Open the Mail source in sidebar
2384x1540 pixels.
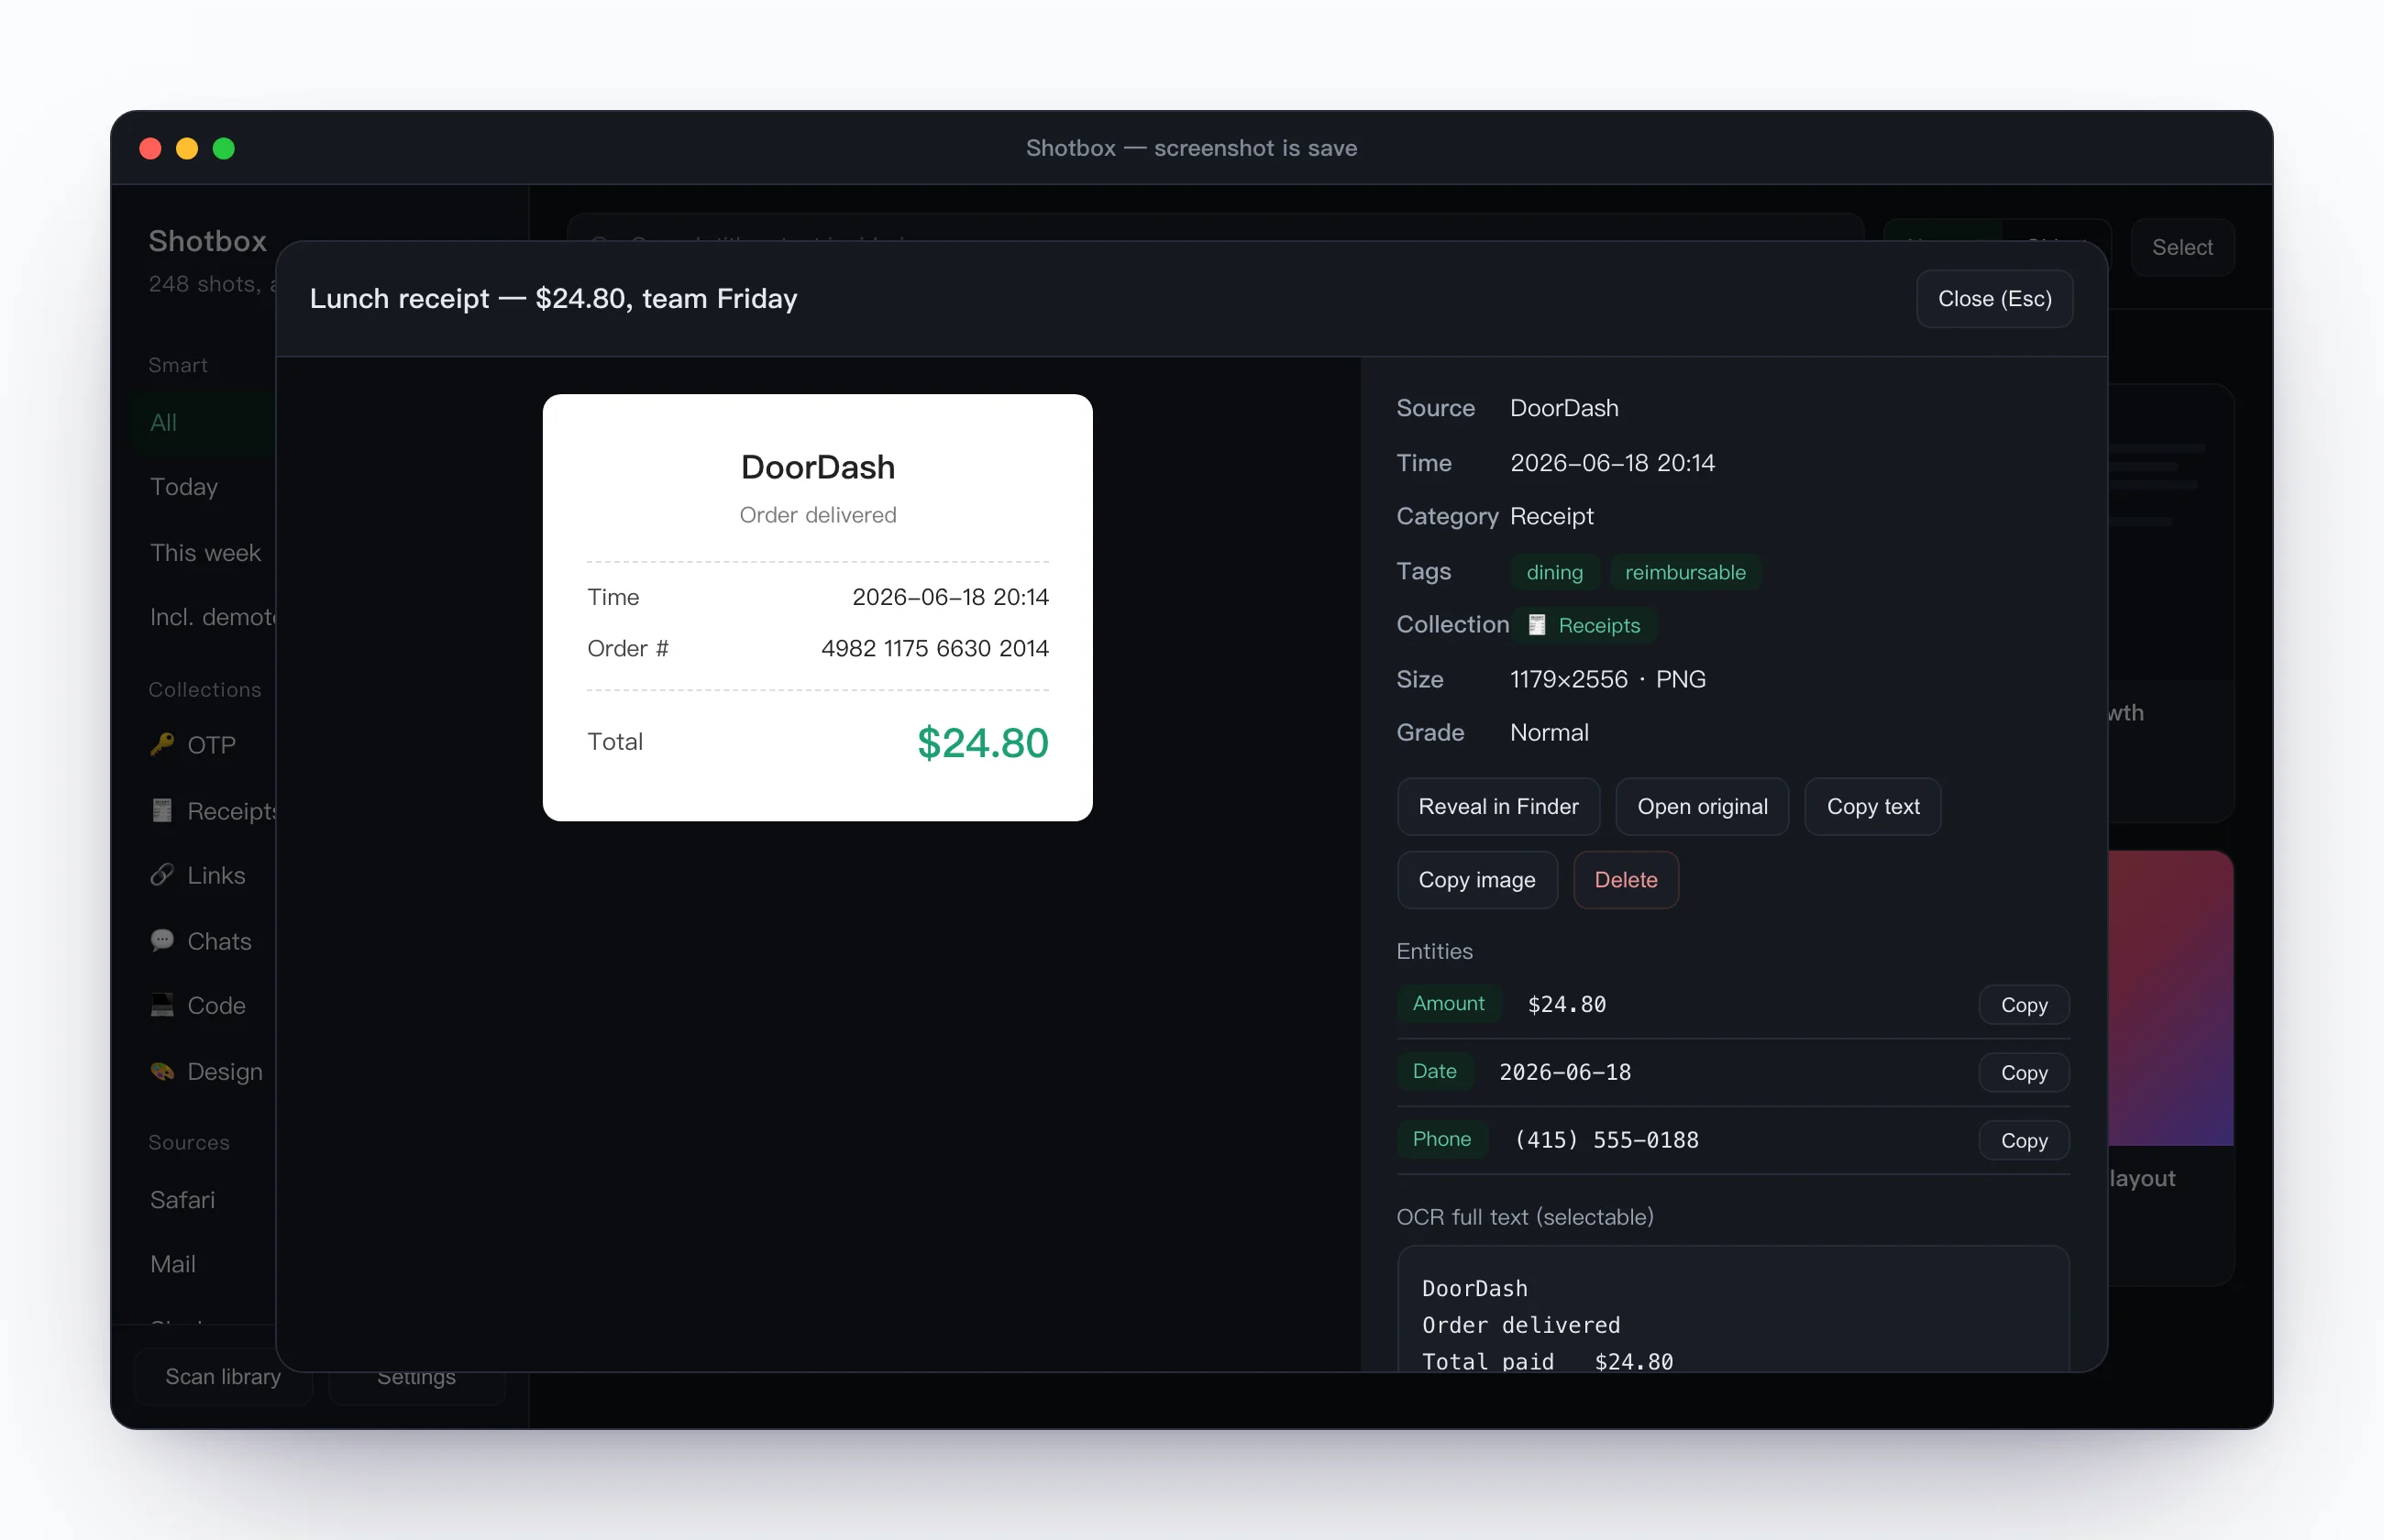tap(203, 1264)
